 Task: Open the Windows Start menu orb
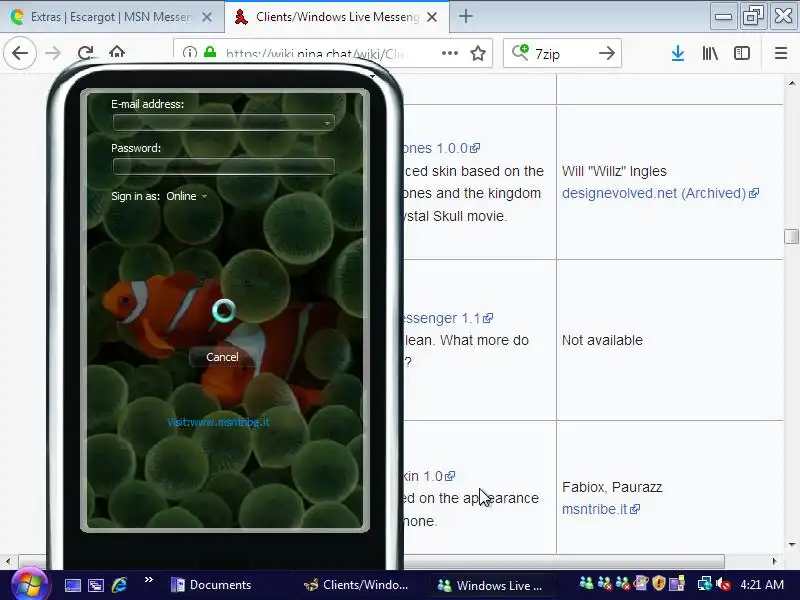pyautogui.click(x=29, y=585)
